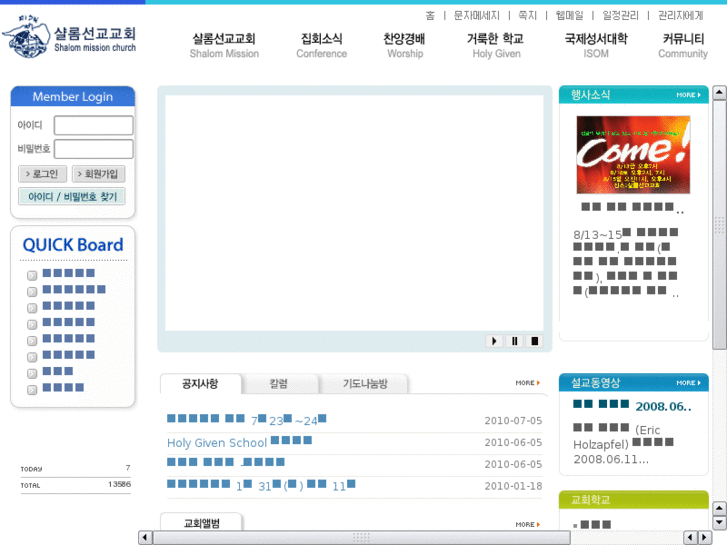The image size is (727, 545).
Task: Open the Come! event thumbnail
Action: tap(633, 154)
